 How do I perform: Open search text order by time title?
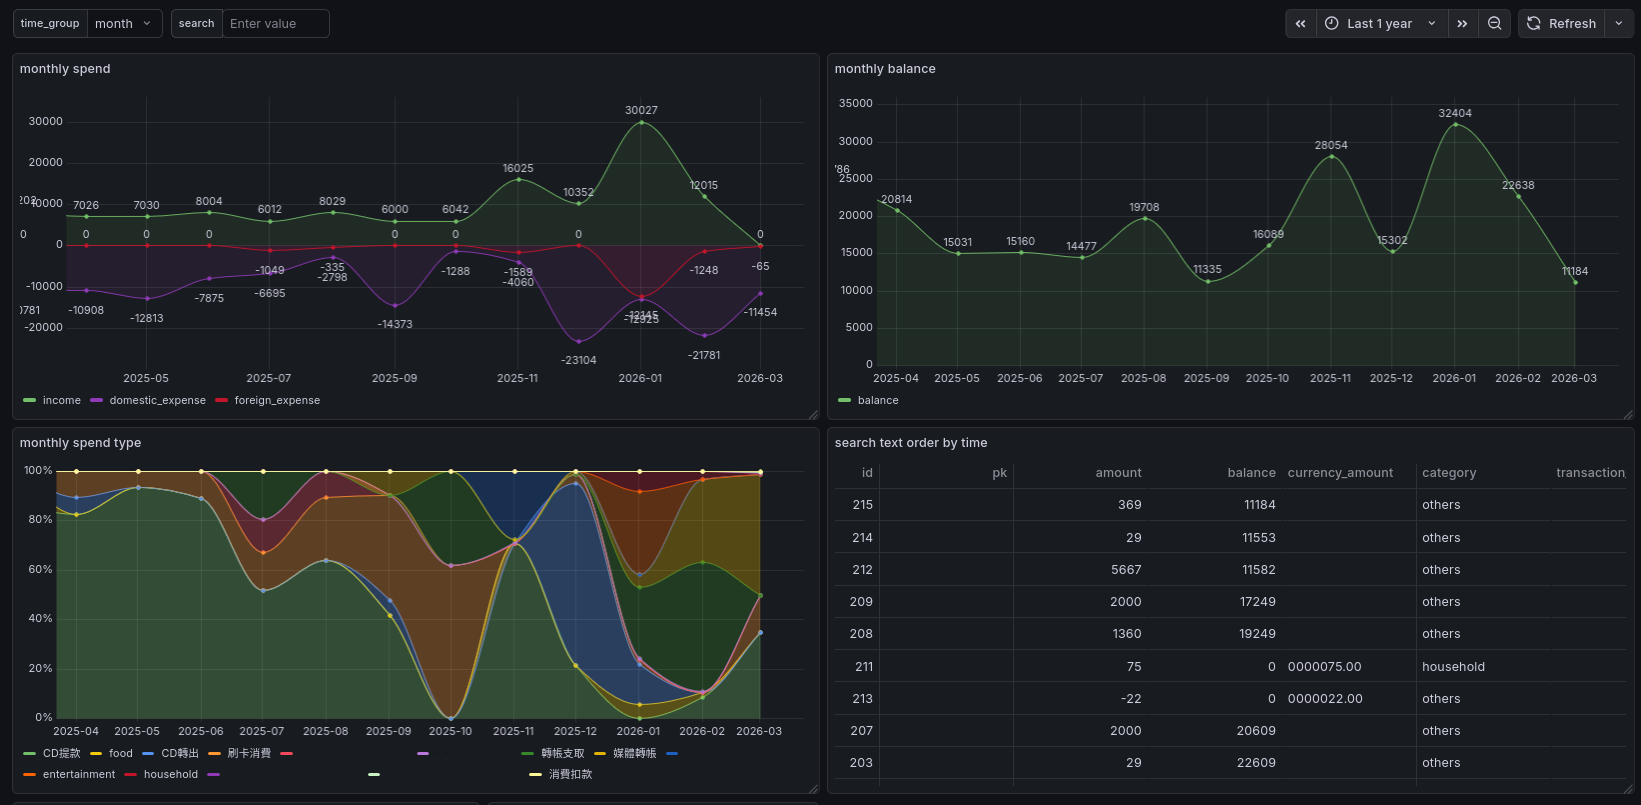click(911, 443)
